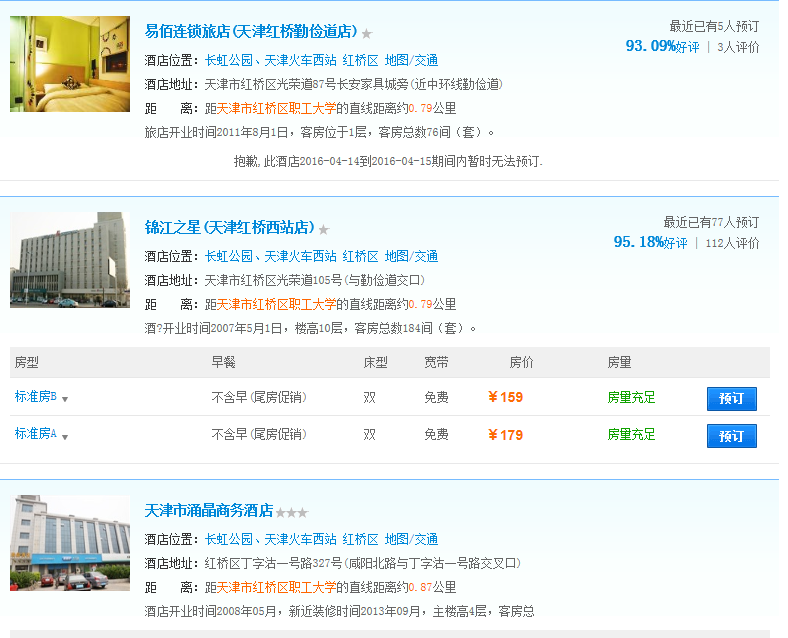Click the ¥159 room price
The height and width of the screenshot is (638, 788).
pyautogui.click(x=506, y=397)
